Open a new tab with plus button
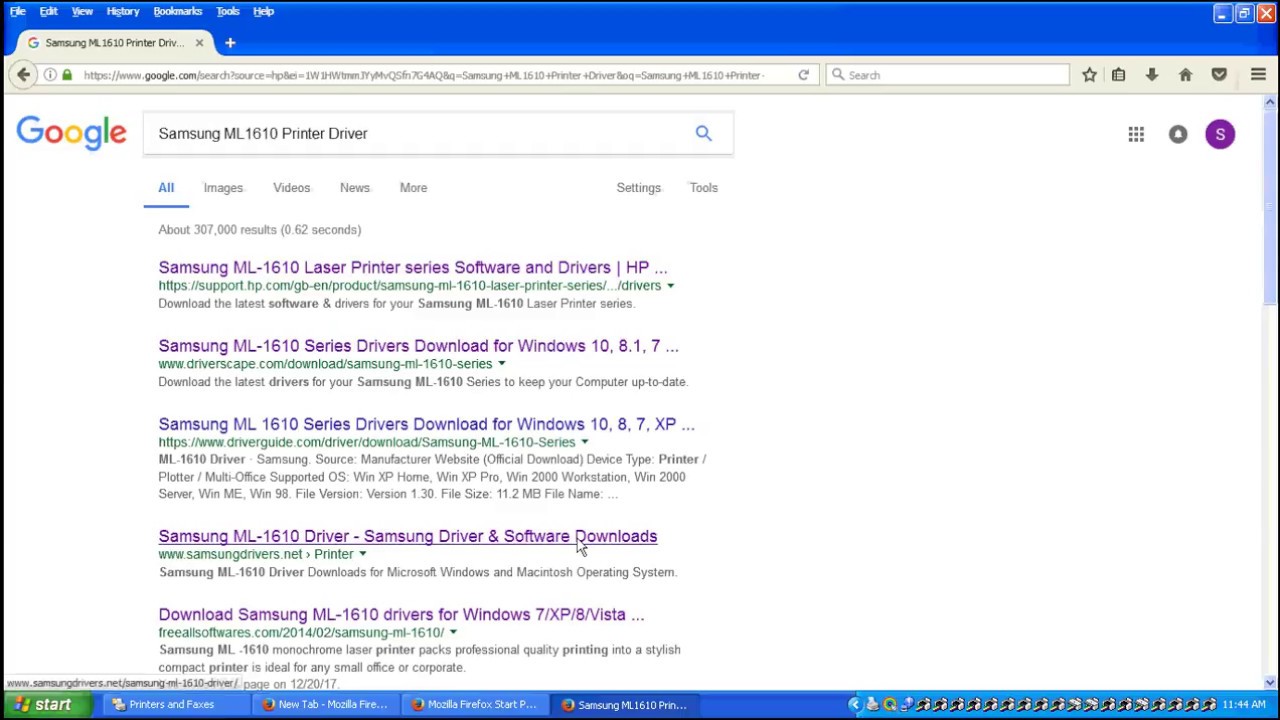1280x720 pixels. (x=230, y=43)
